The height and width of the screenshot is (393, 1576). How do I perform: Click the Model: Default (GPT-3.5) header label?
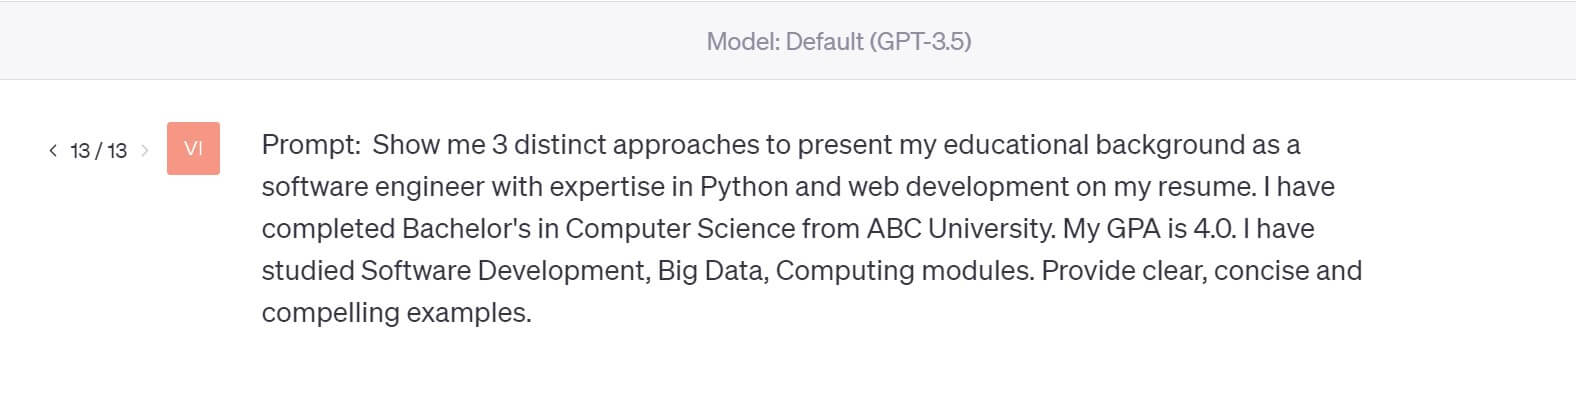click(838, 41)
